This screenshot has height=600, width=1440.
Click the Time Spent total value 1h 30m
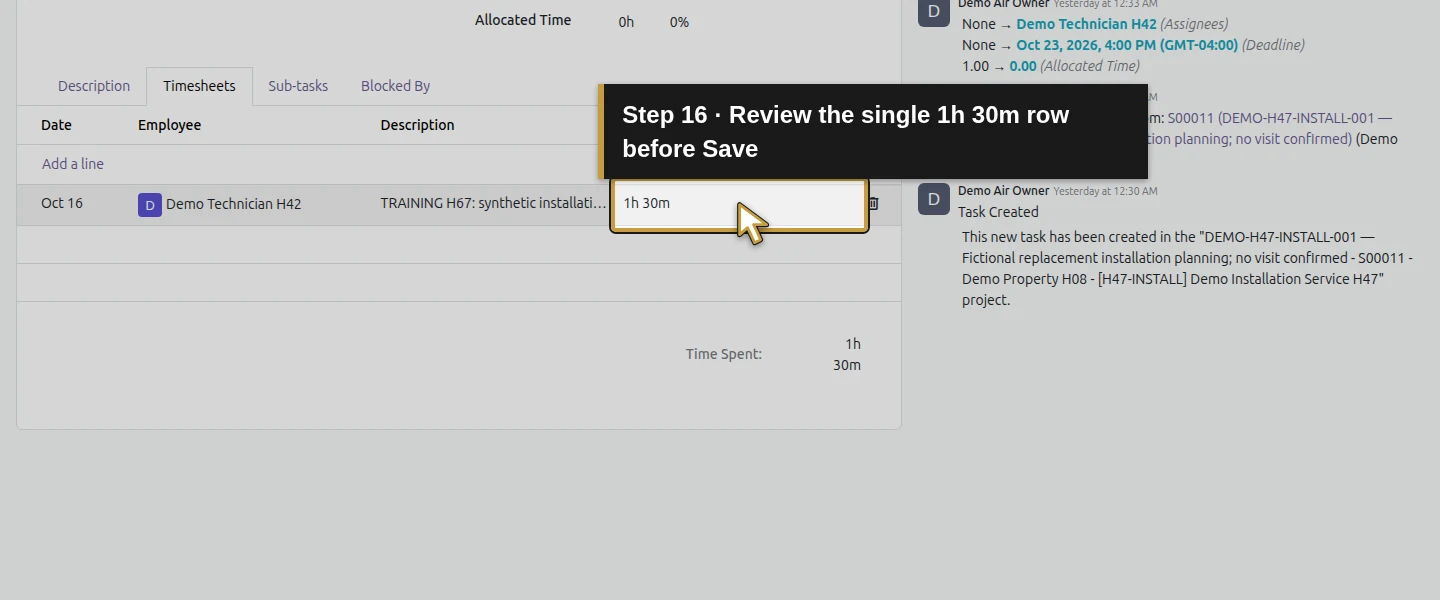coord(847,355)
